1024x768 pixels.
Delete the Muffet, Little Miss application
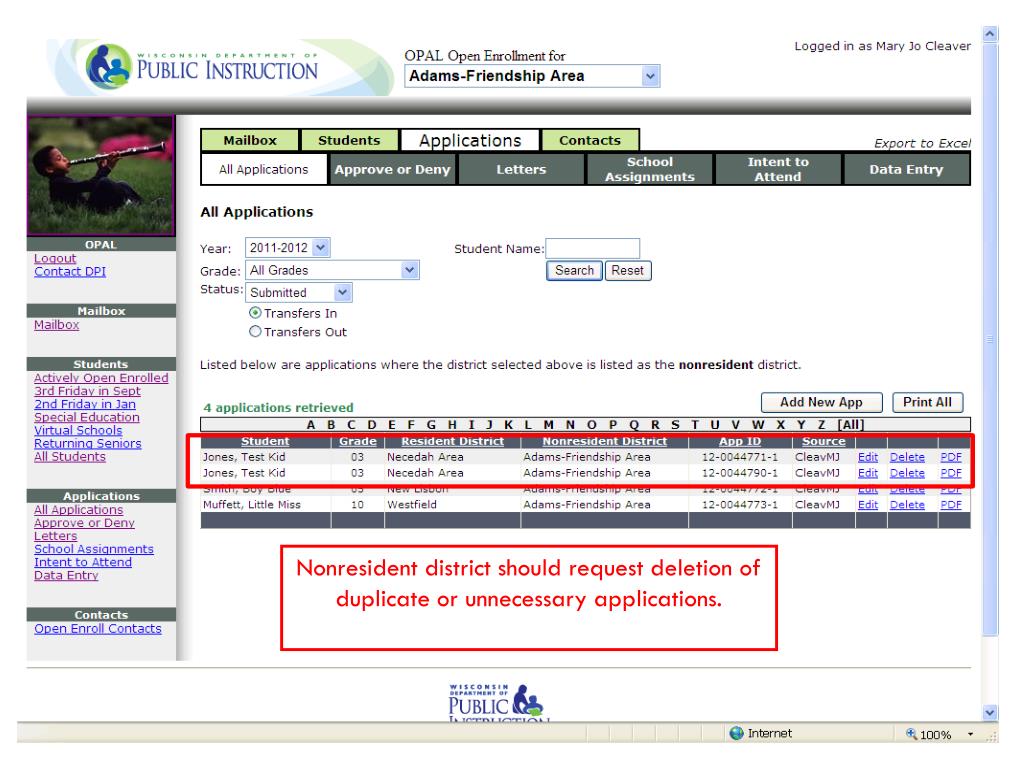pos(907,505)
